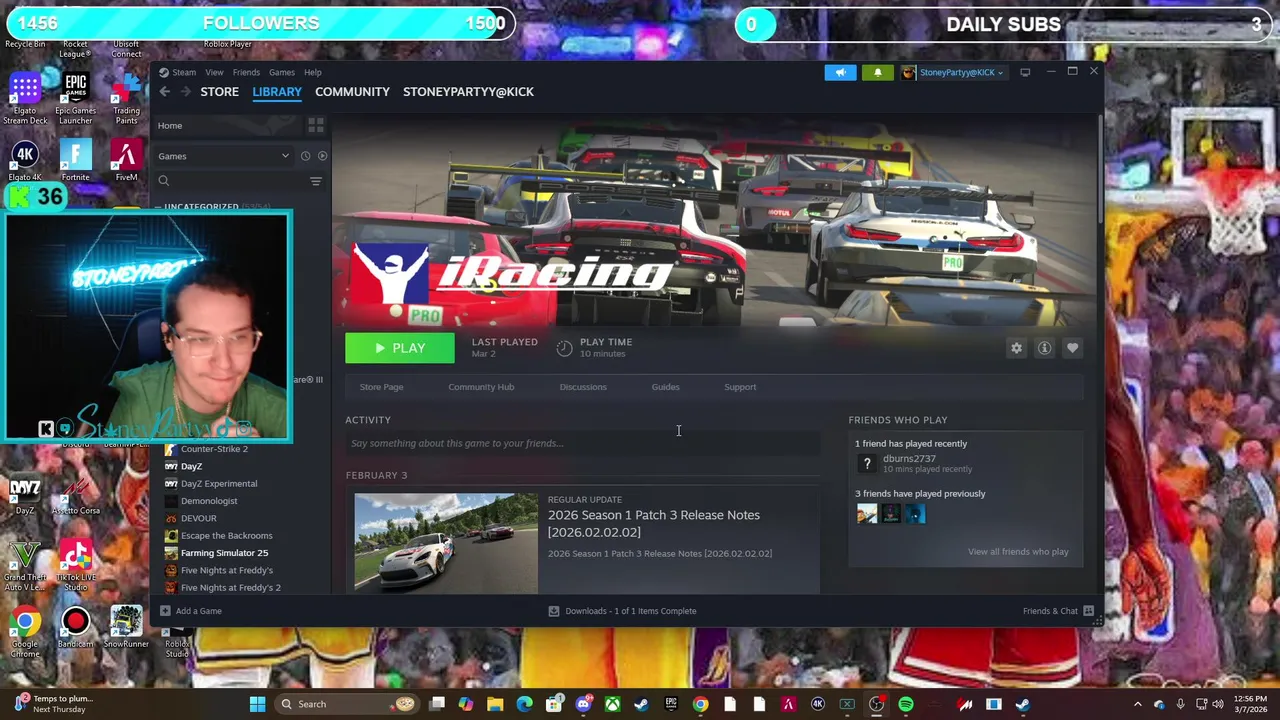Viewport: 1280px width, 720px height.
Task: Click the library search field
Action: pos(230,181)
